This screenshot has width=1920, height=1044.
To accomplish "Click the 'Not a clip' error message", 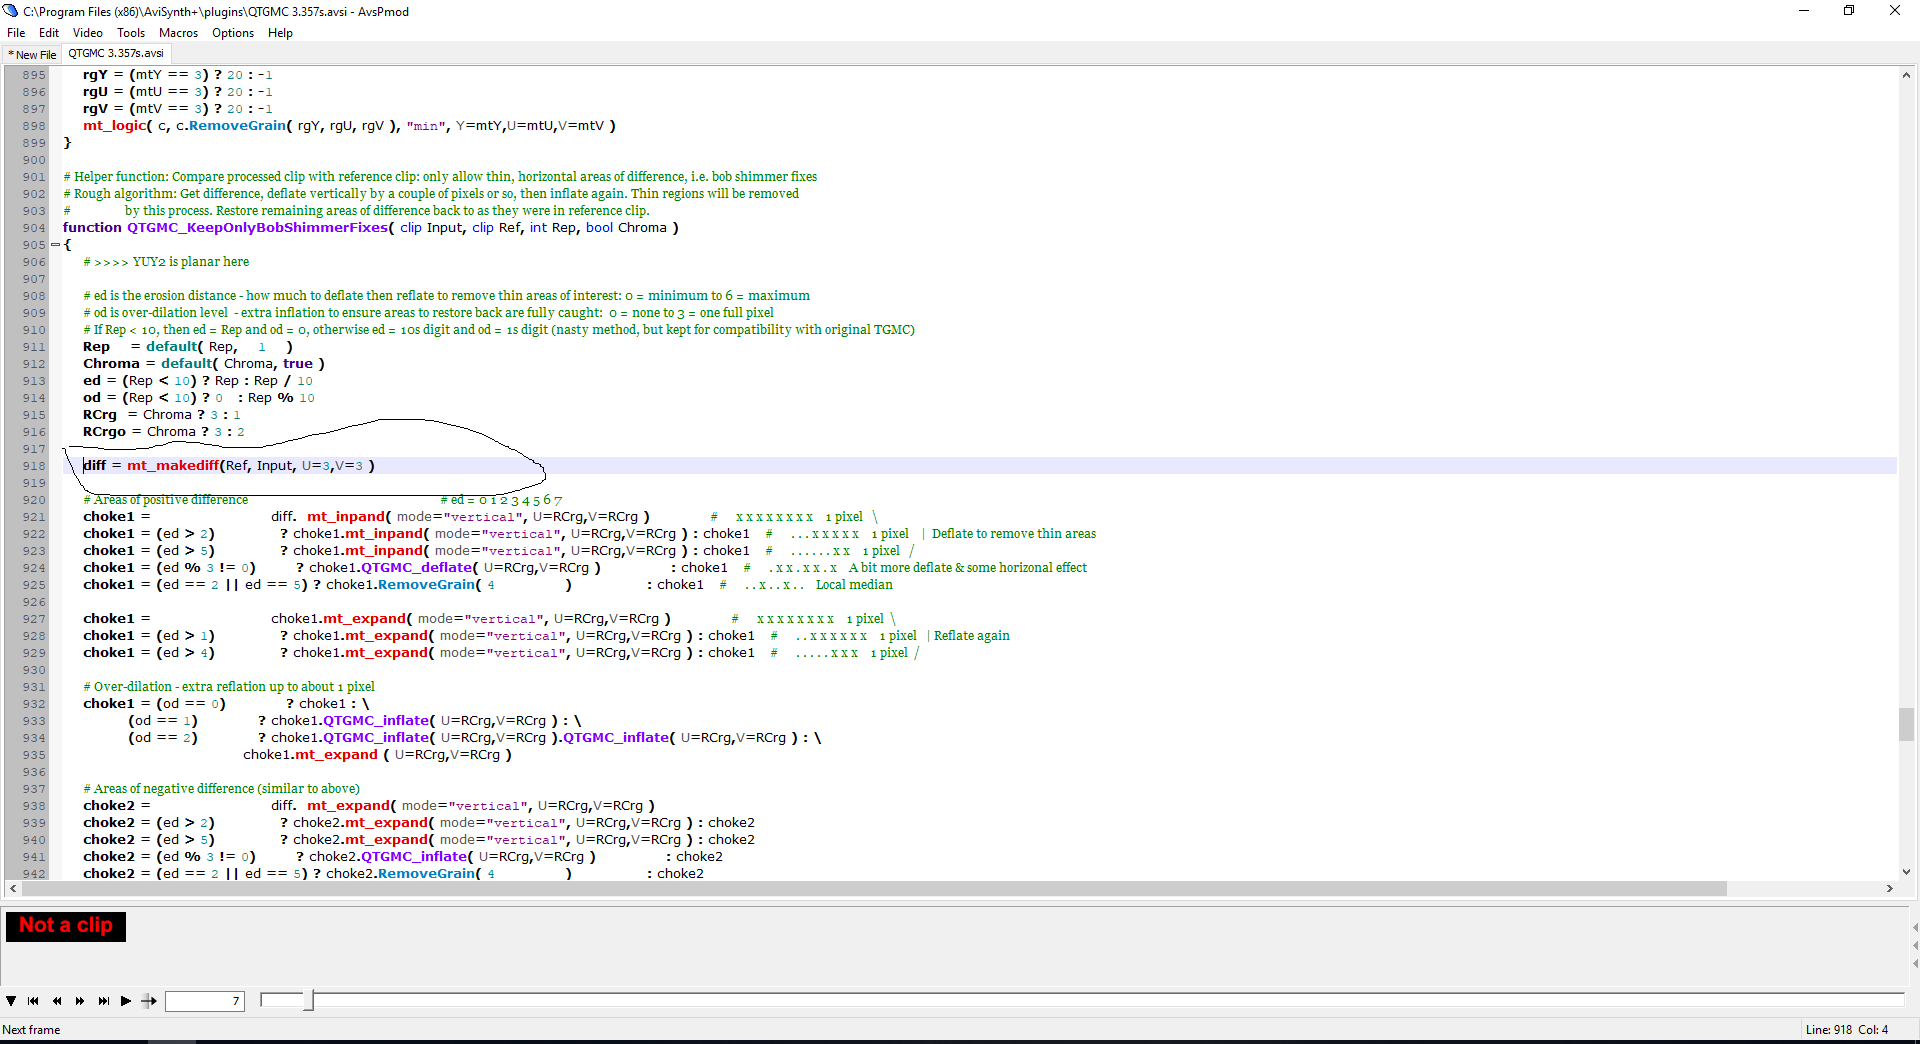I will click(66, 926).
